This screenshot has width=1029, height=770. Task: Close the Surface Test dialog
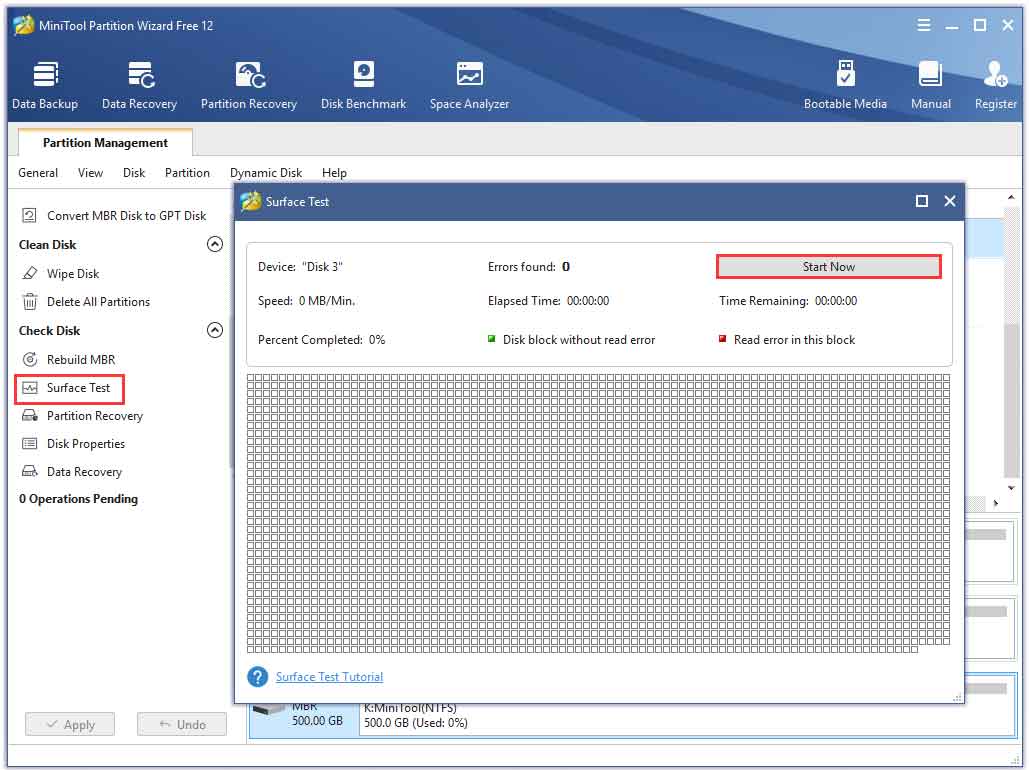click(949, 201)
